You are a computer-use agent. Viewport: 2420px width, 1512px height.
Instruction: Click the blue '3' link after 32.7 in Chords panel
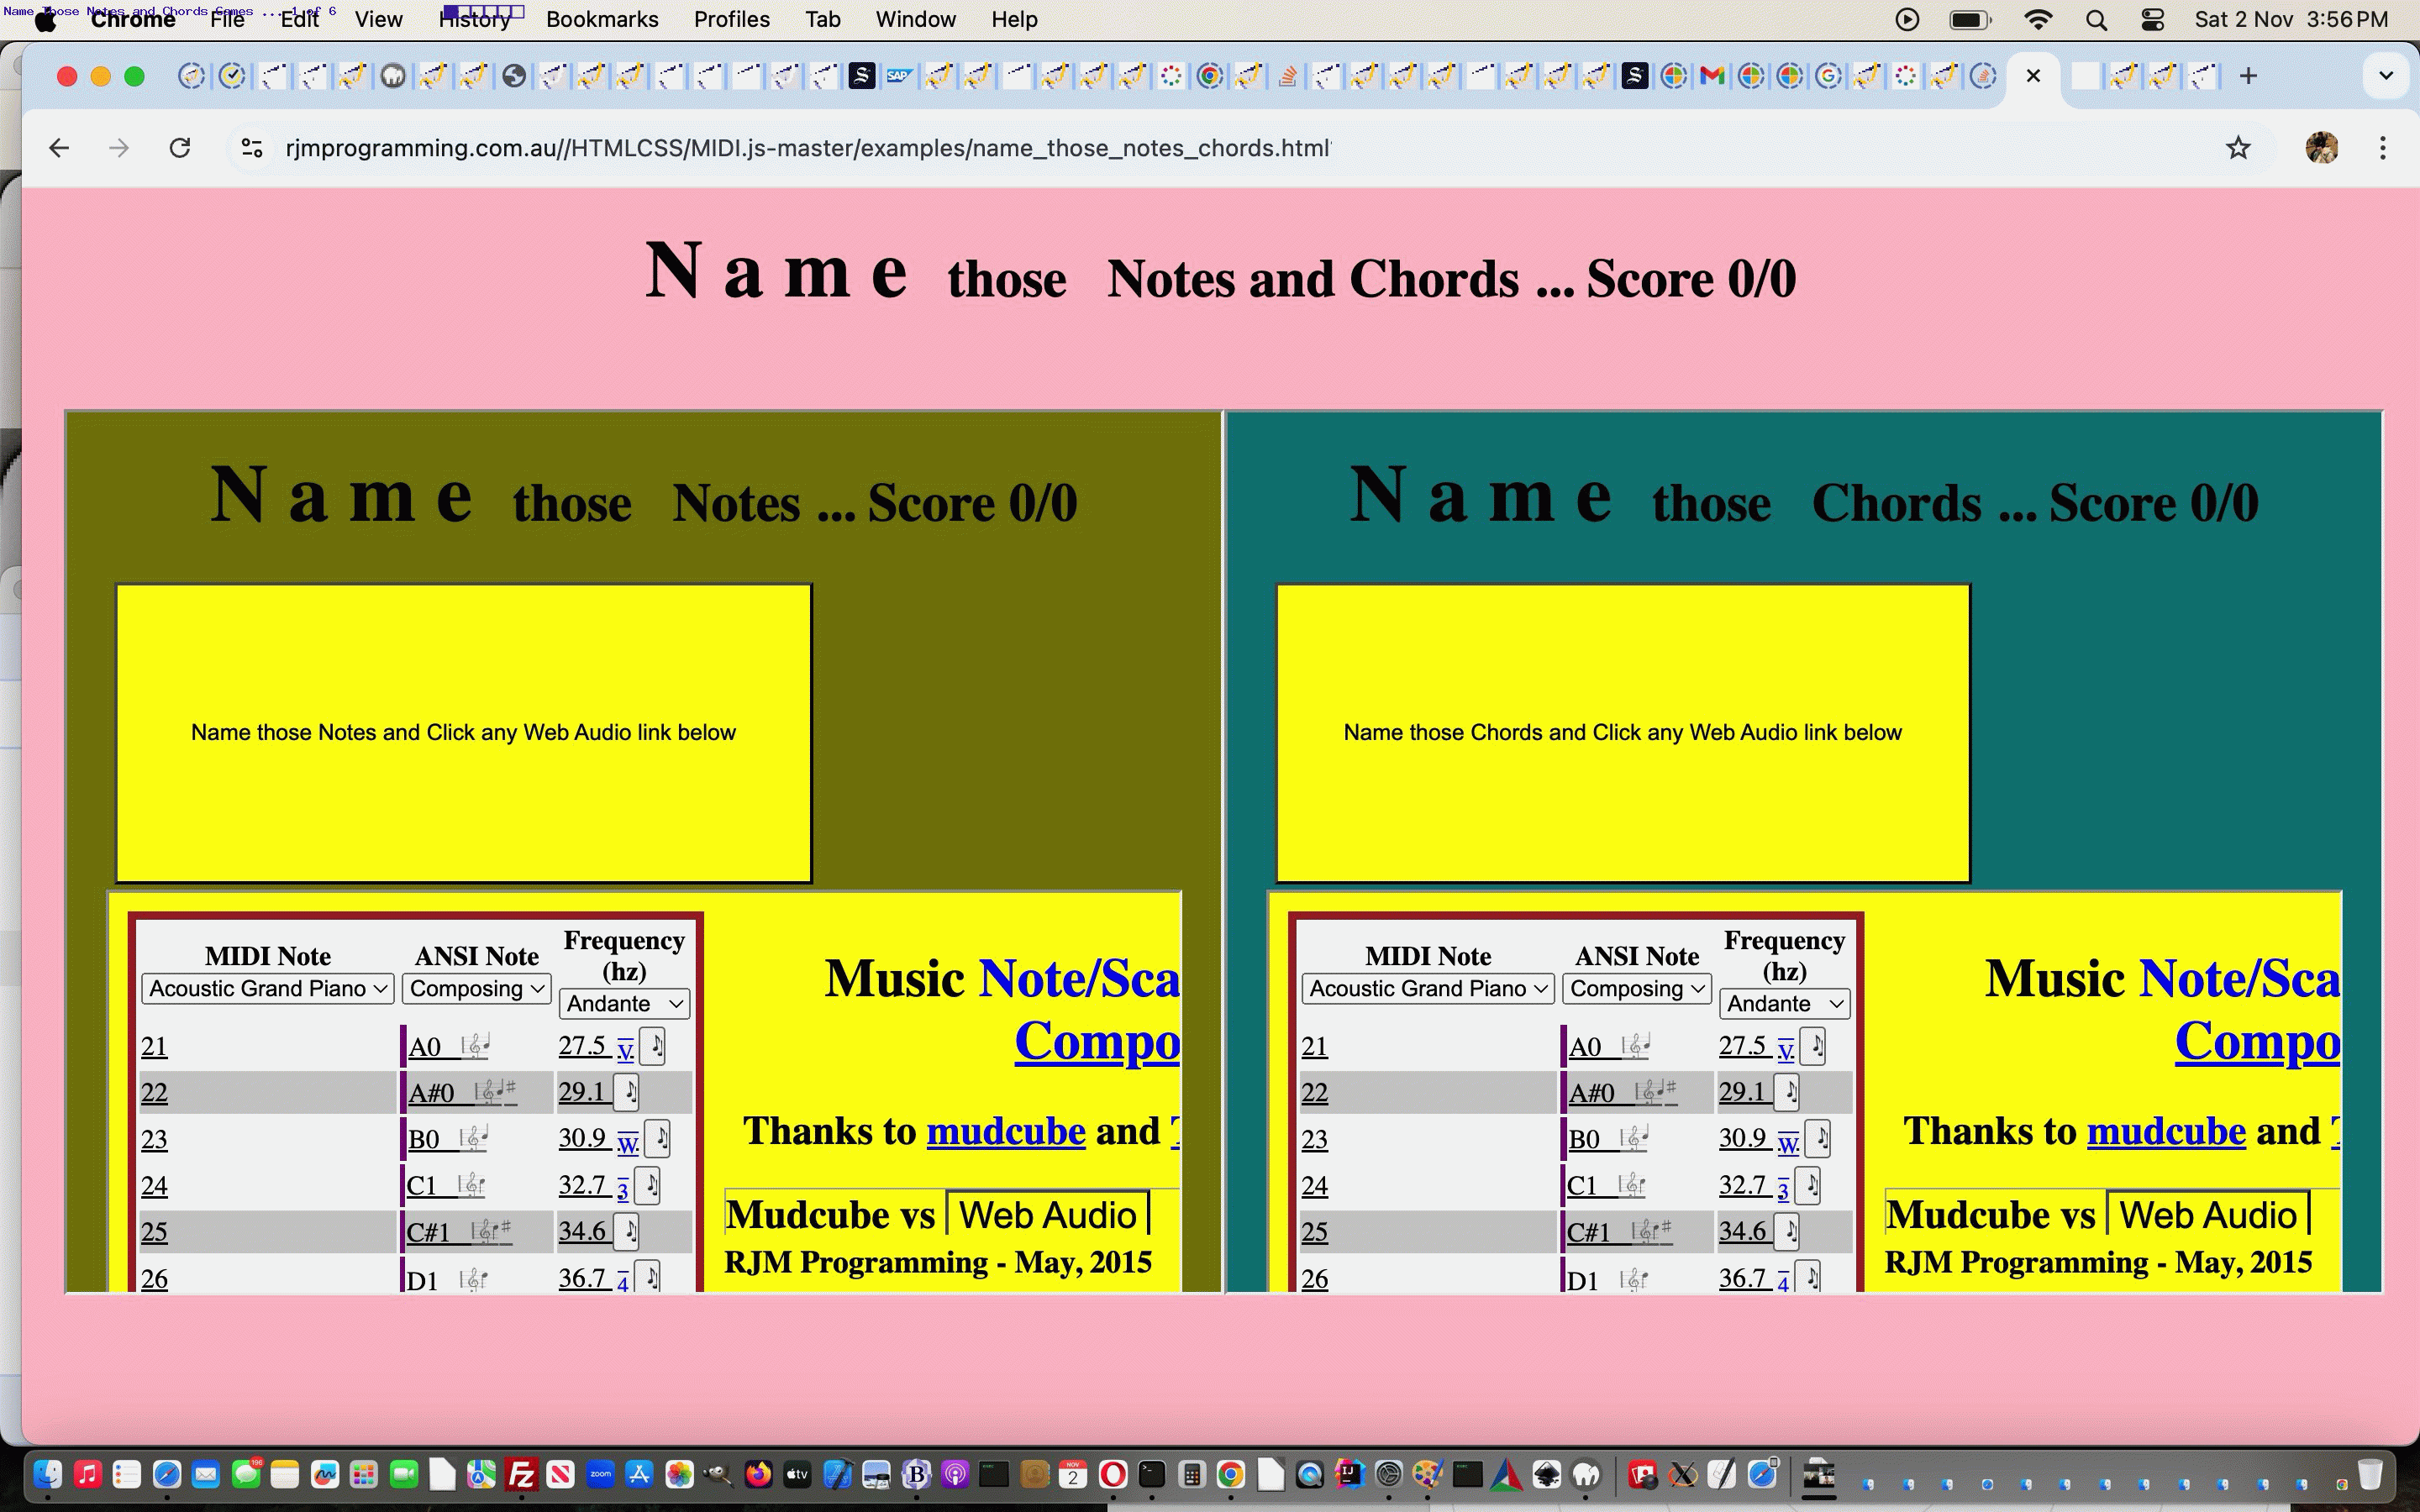pyautogui.click(x=1782, y=1189)
